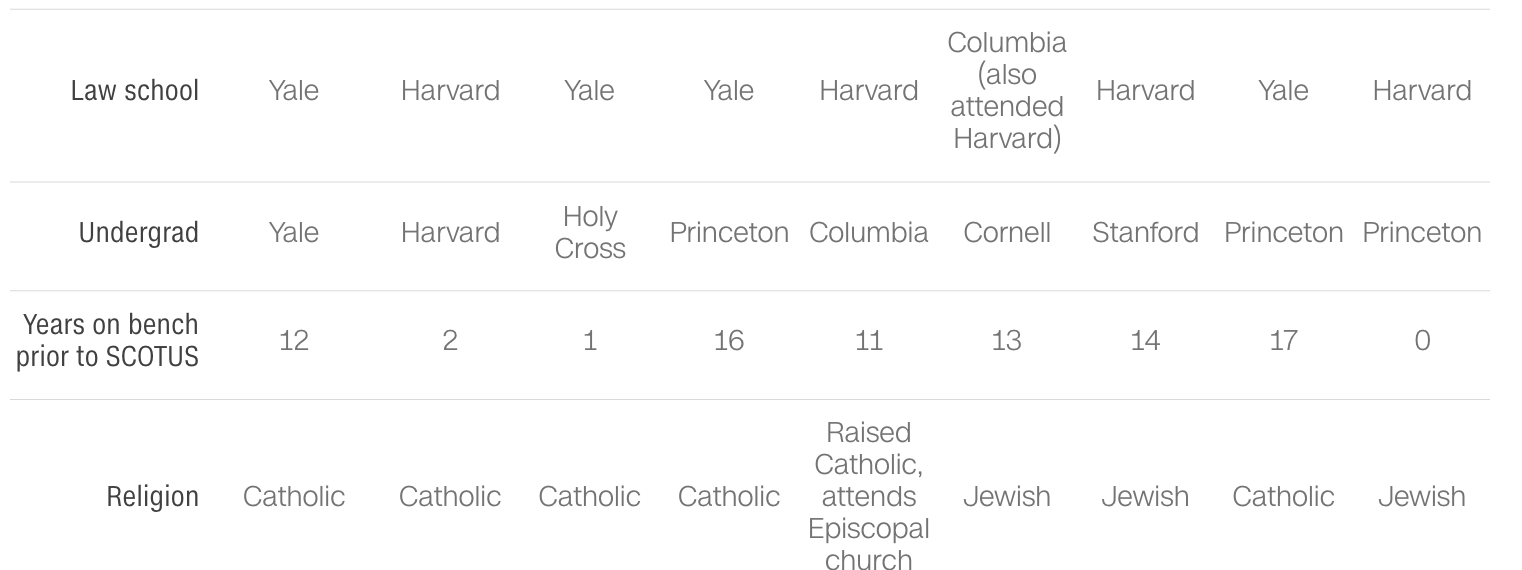
Task: Click 'Columbia' in the Undergrad row
Action: pyautogui.click(x=868, y=233)
